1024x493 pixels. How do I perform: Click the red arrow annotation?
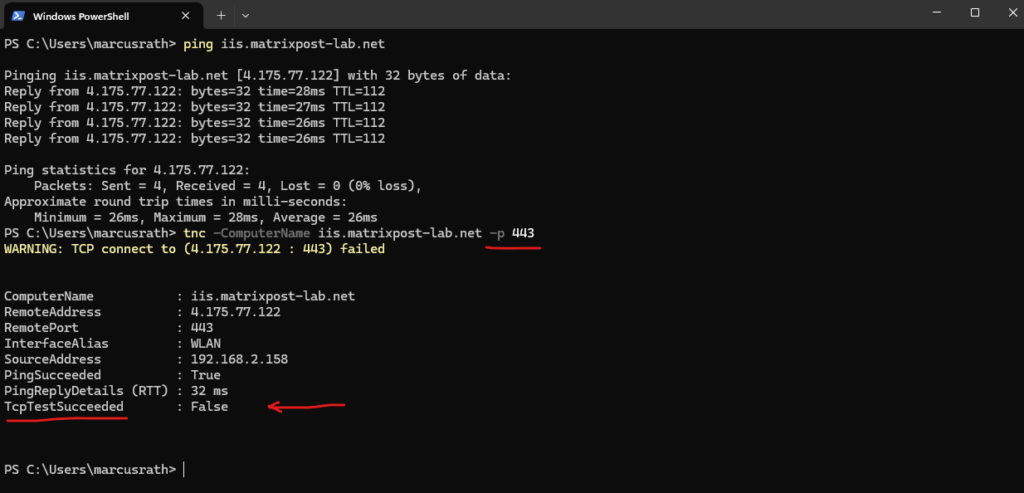pyautogui.click(x=306, y=406)
